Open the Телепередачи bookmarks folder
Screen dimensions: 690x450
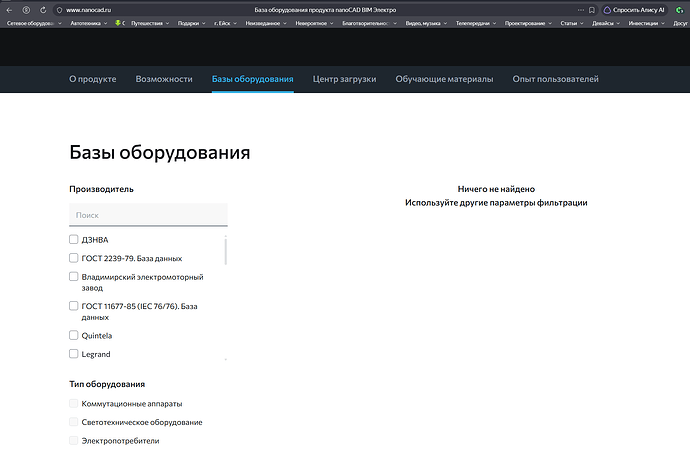pyautogui.click(x=476, y=23)
